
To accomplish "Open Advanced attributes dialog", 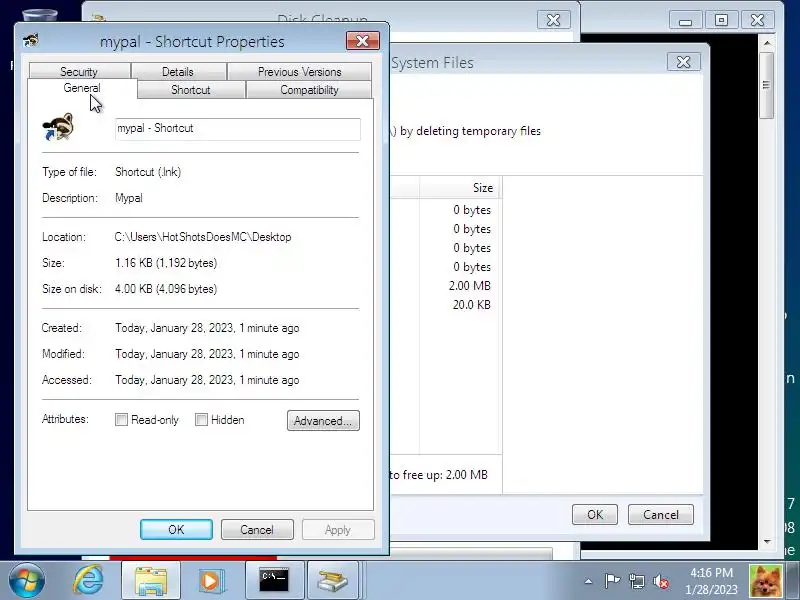I will [323, 420].
